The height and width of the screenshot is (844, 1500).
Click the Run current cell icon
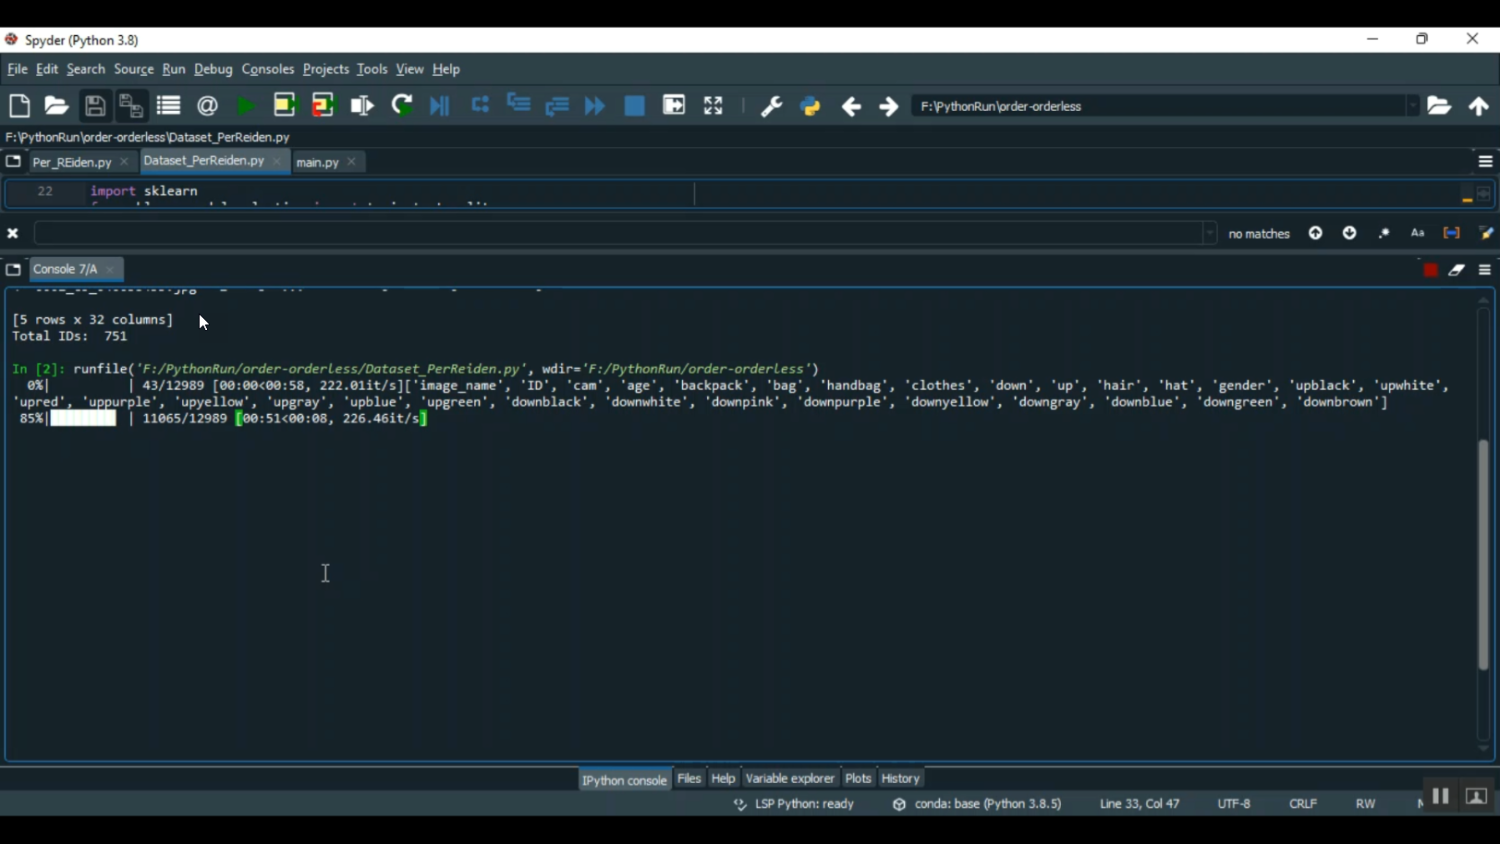(x=285, y=106)
